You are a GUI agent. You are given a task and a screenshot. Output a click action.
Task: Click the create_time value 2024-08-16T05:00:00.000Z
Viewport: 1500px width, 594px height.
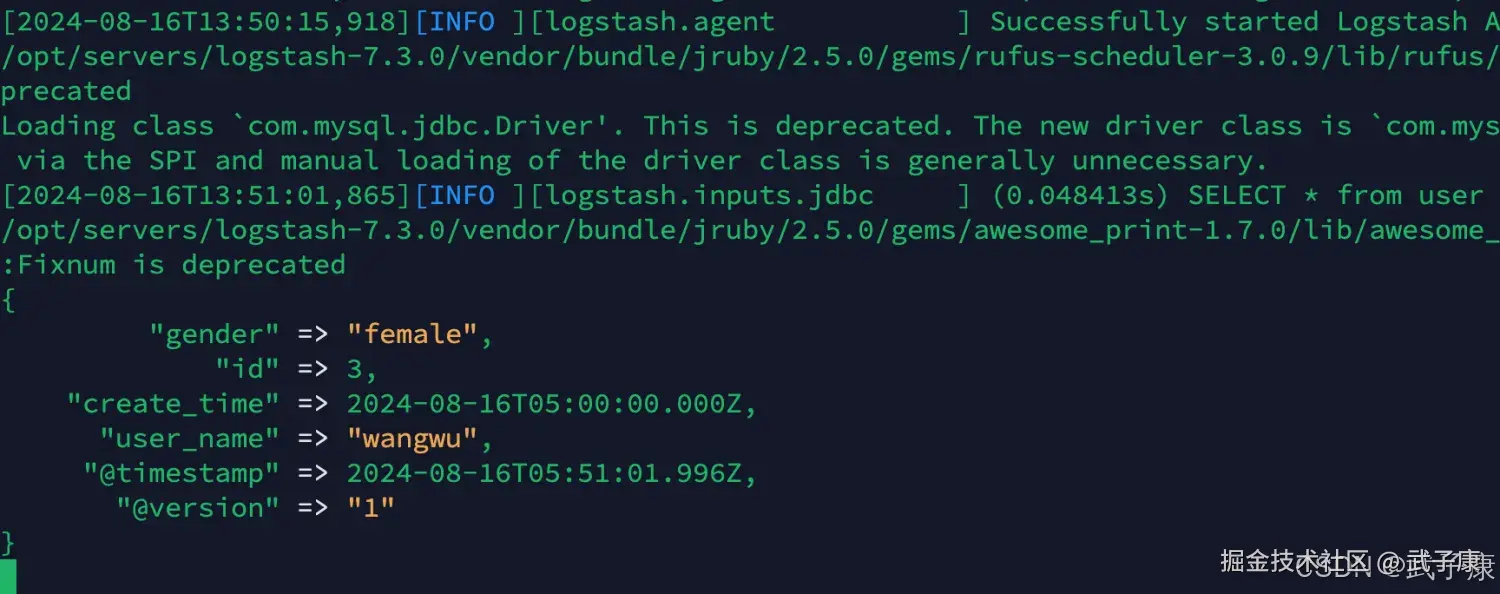(544, 404)
